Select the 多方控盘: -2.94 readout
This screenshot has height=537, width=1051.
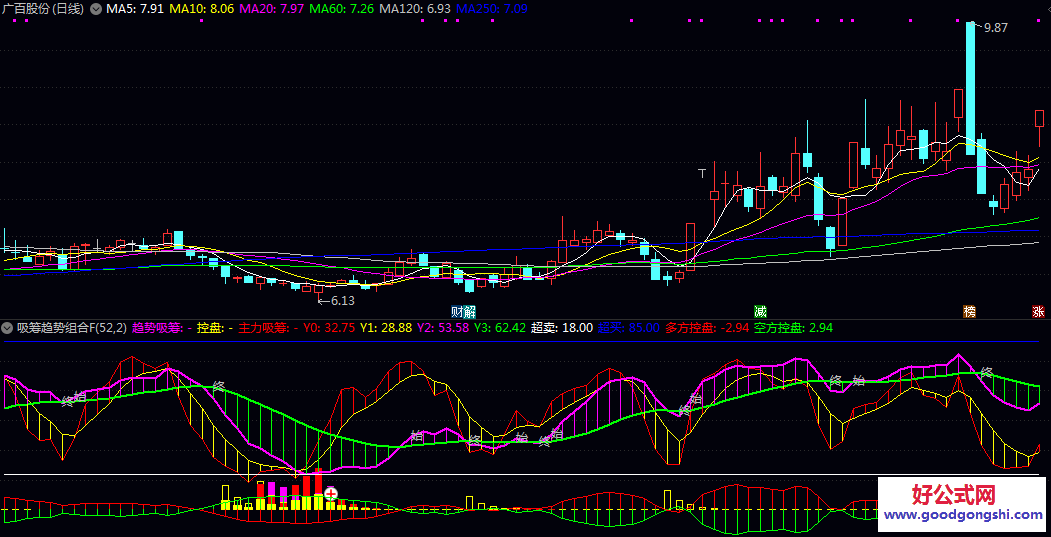click(707, 328)
